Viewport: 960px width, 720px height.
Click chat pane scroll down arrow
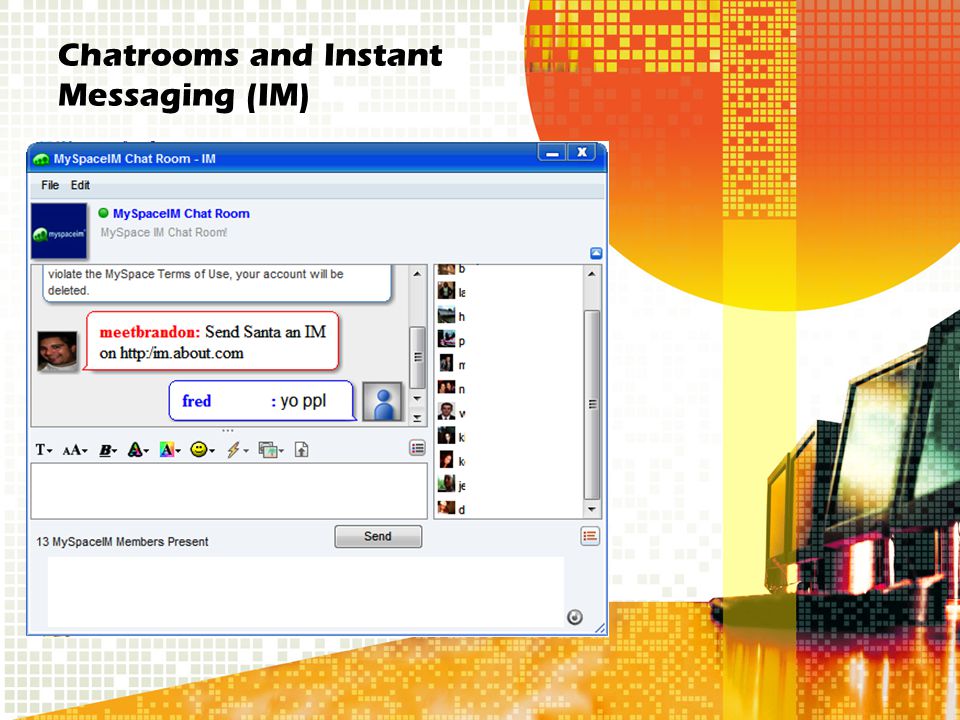coord(417,399)
